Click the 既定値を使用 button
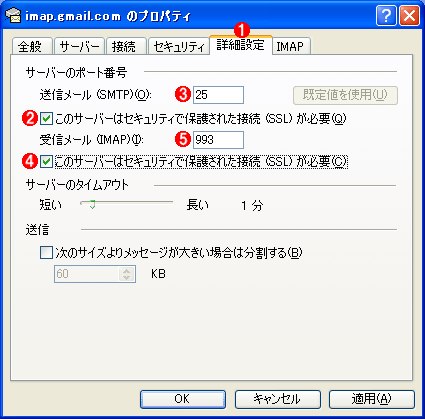Image resolution: width=425 pixels, height=419 pixels. pos(345,95)
